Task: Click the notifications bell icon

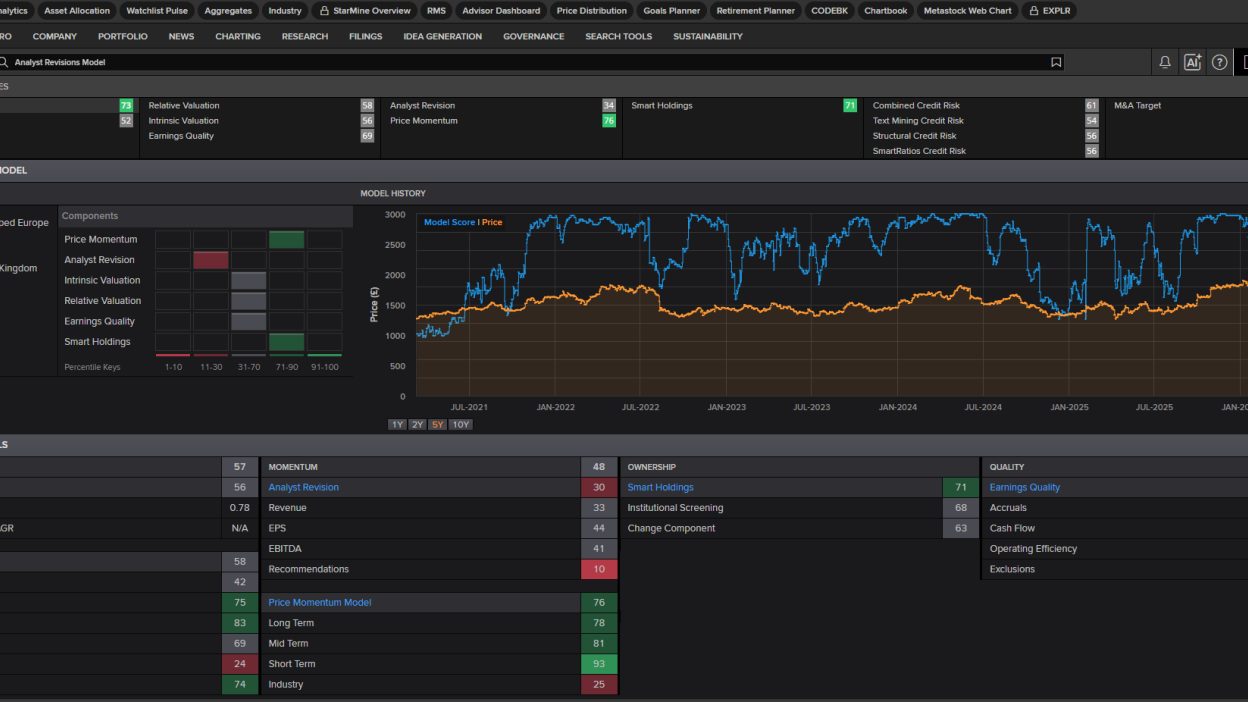Action: pos(1165,62)
